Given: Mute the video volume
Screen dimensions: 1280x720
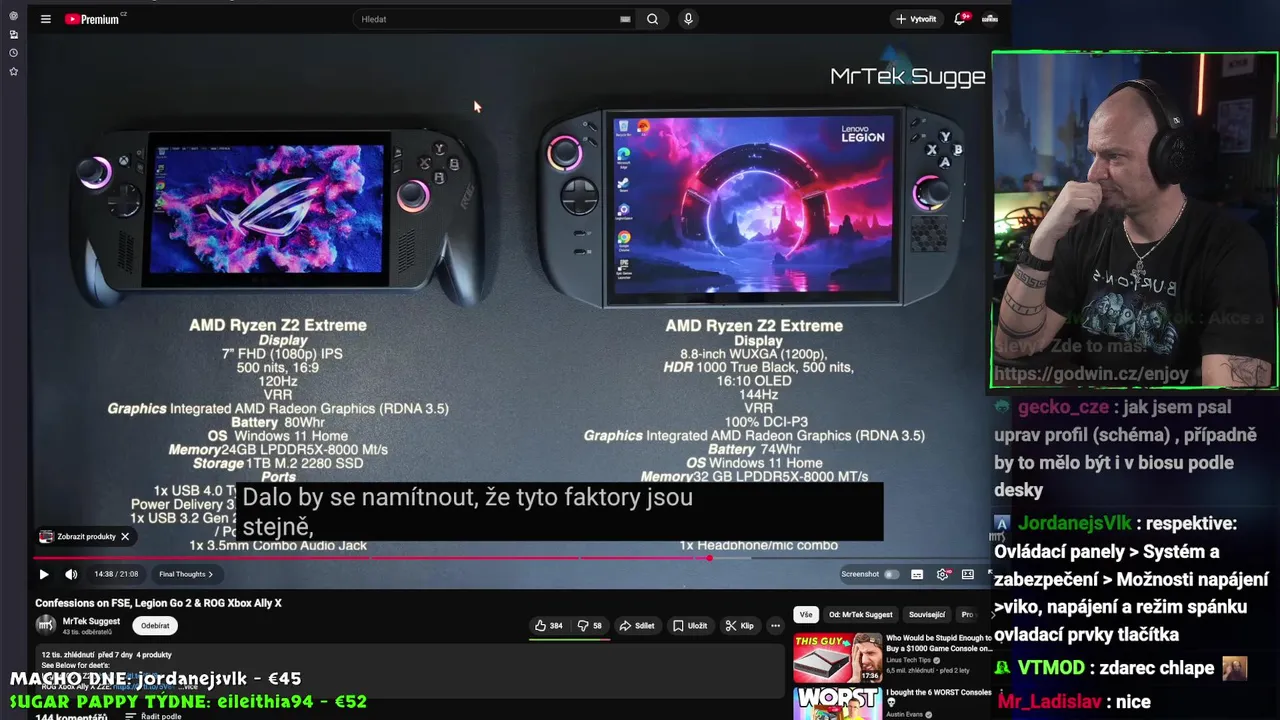Looking at the screenshot, I should [71, 574].
